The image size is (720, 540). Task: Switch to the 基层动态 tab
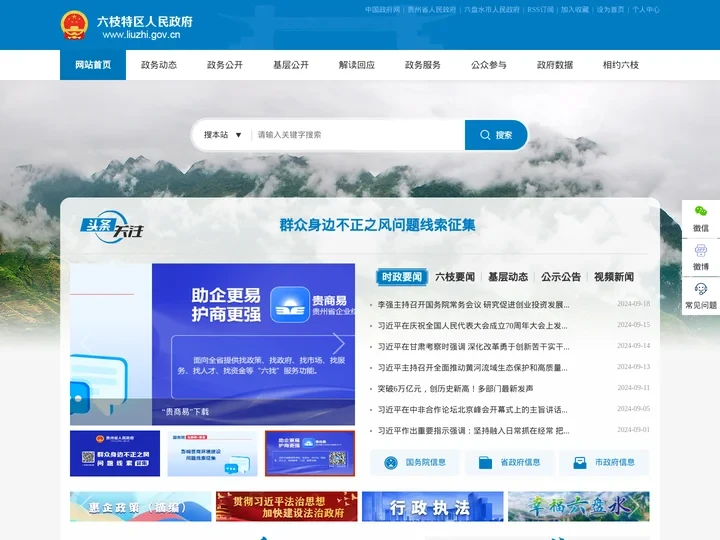508,277
